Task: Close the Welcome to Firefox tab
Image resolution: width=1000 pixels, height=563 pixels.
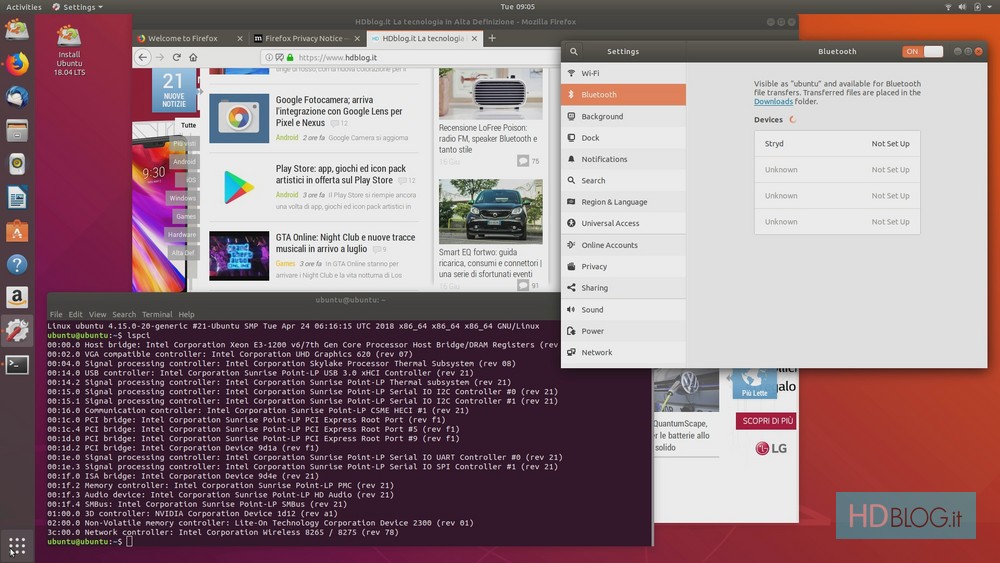Action: [x=240, y=39]
